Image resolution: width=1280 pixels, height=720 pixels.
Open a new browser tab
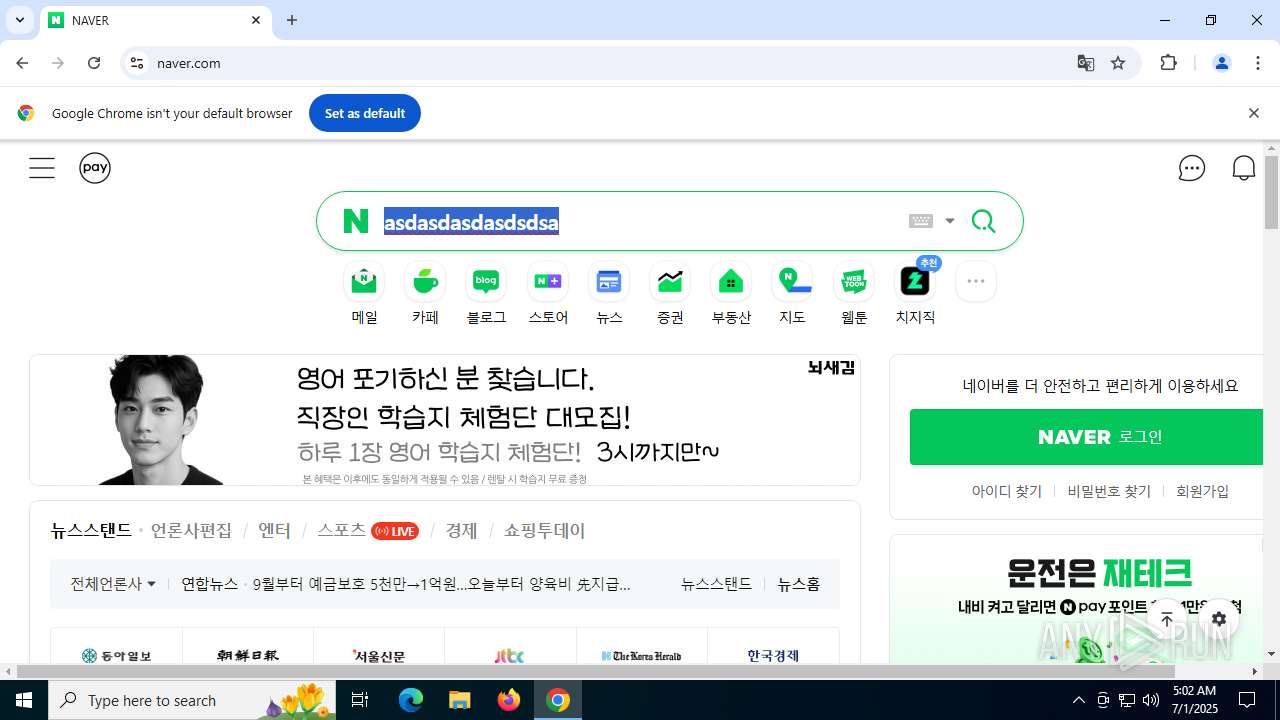pos(292,20)
